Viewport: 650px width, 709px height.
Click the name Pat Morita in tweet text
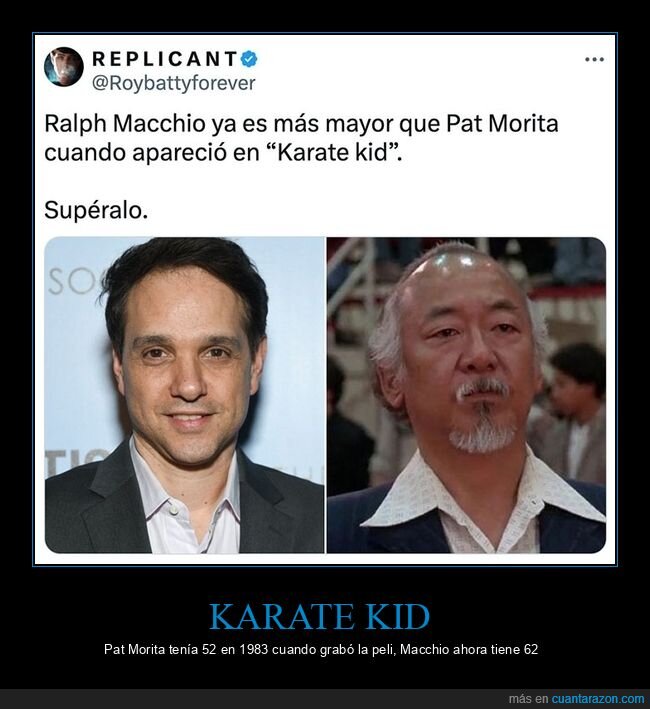click(502, 124)
